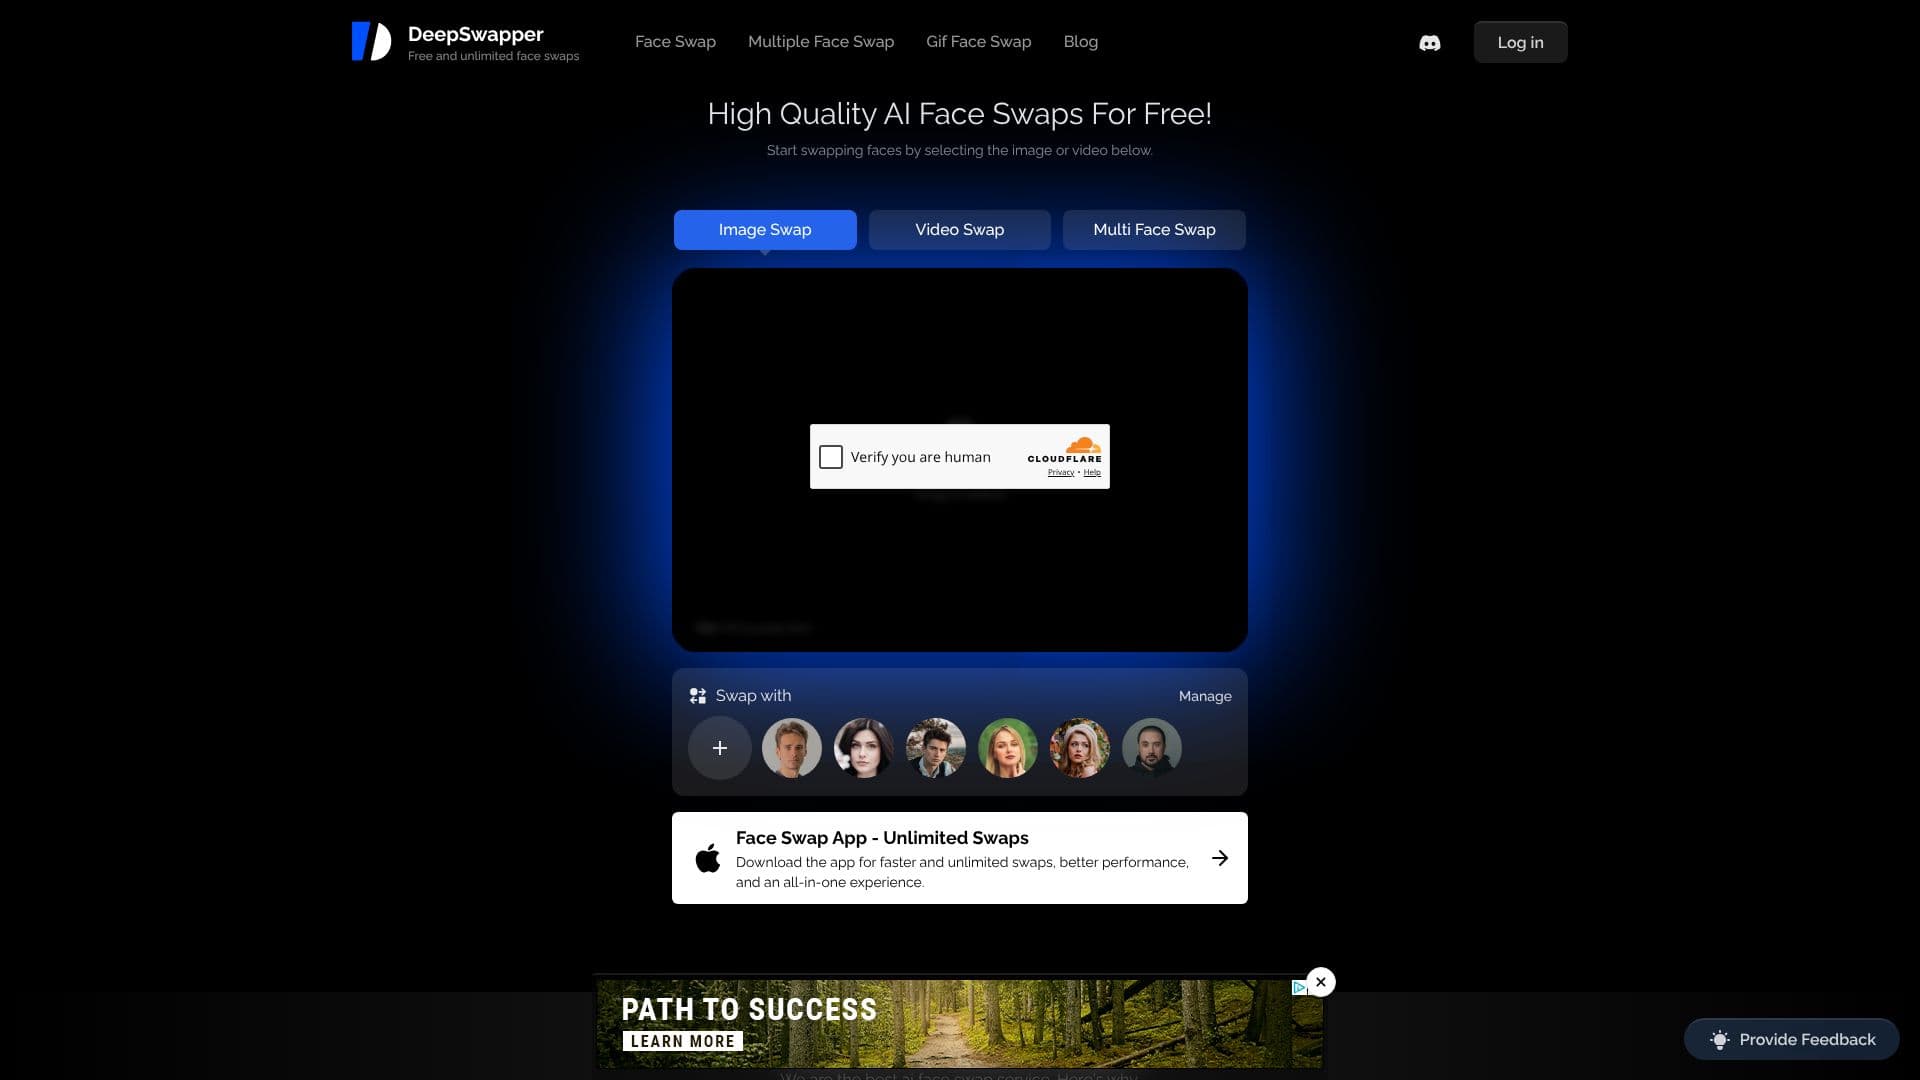Open Multiple Face Swap nav link
The image size is (1920, 1080).
[x=821, y=42]
